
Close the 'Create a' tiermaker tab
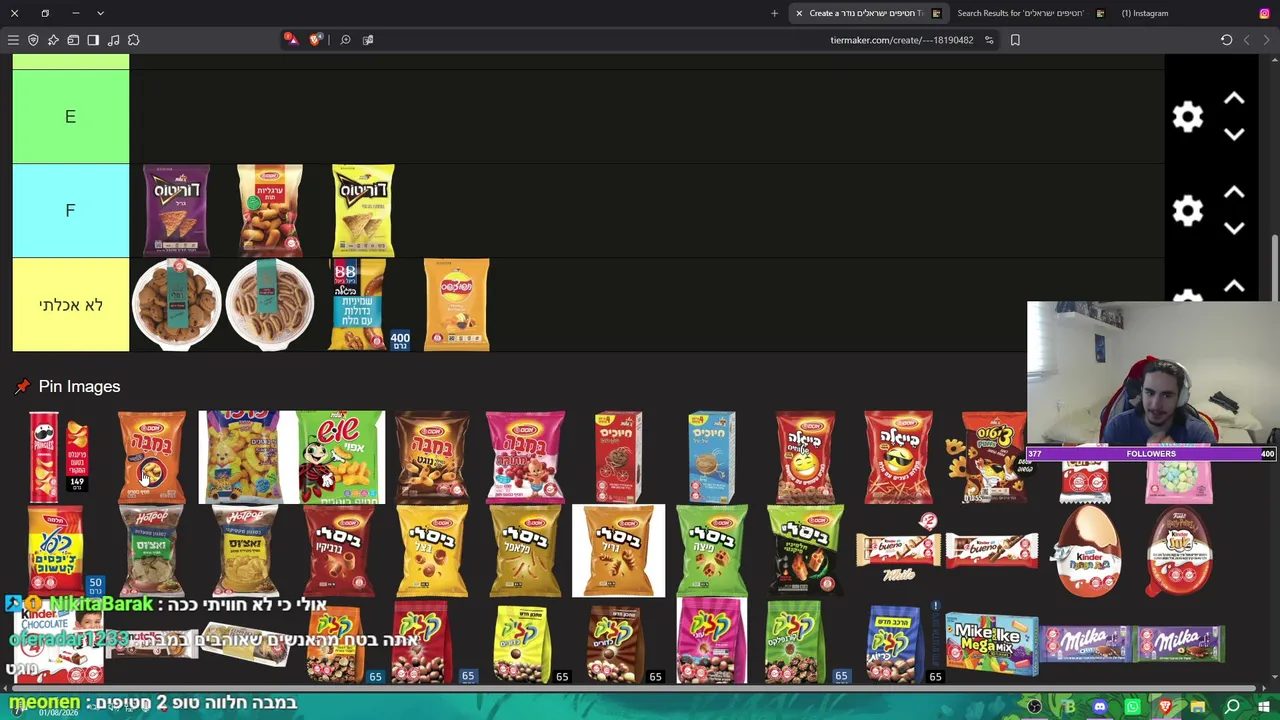[x=799, y=13]
